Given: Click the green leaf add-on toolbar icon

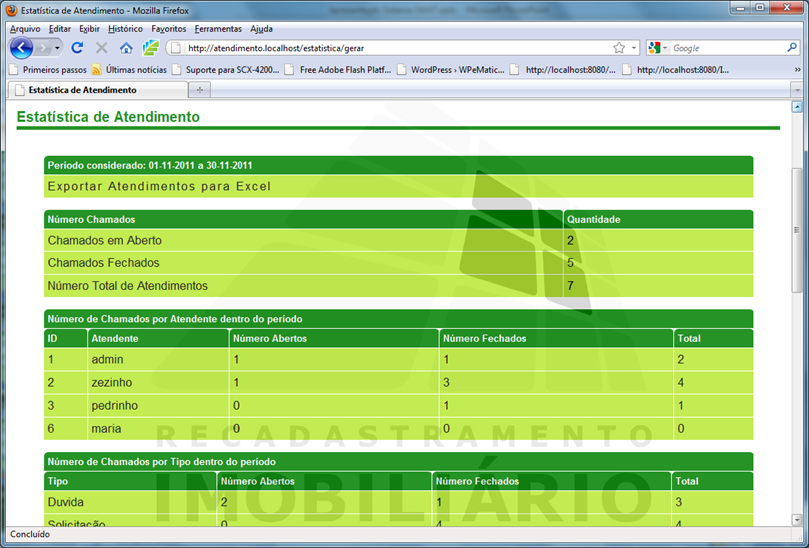Looking at the screenshot, I should point(151,48).
